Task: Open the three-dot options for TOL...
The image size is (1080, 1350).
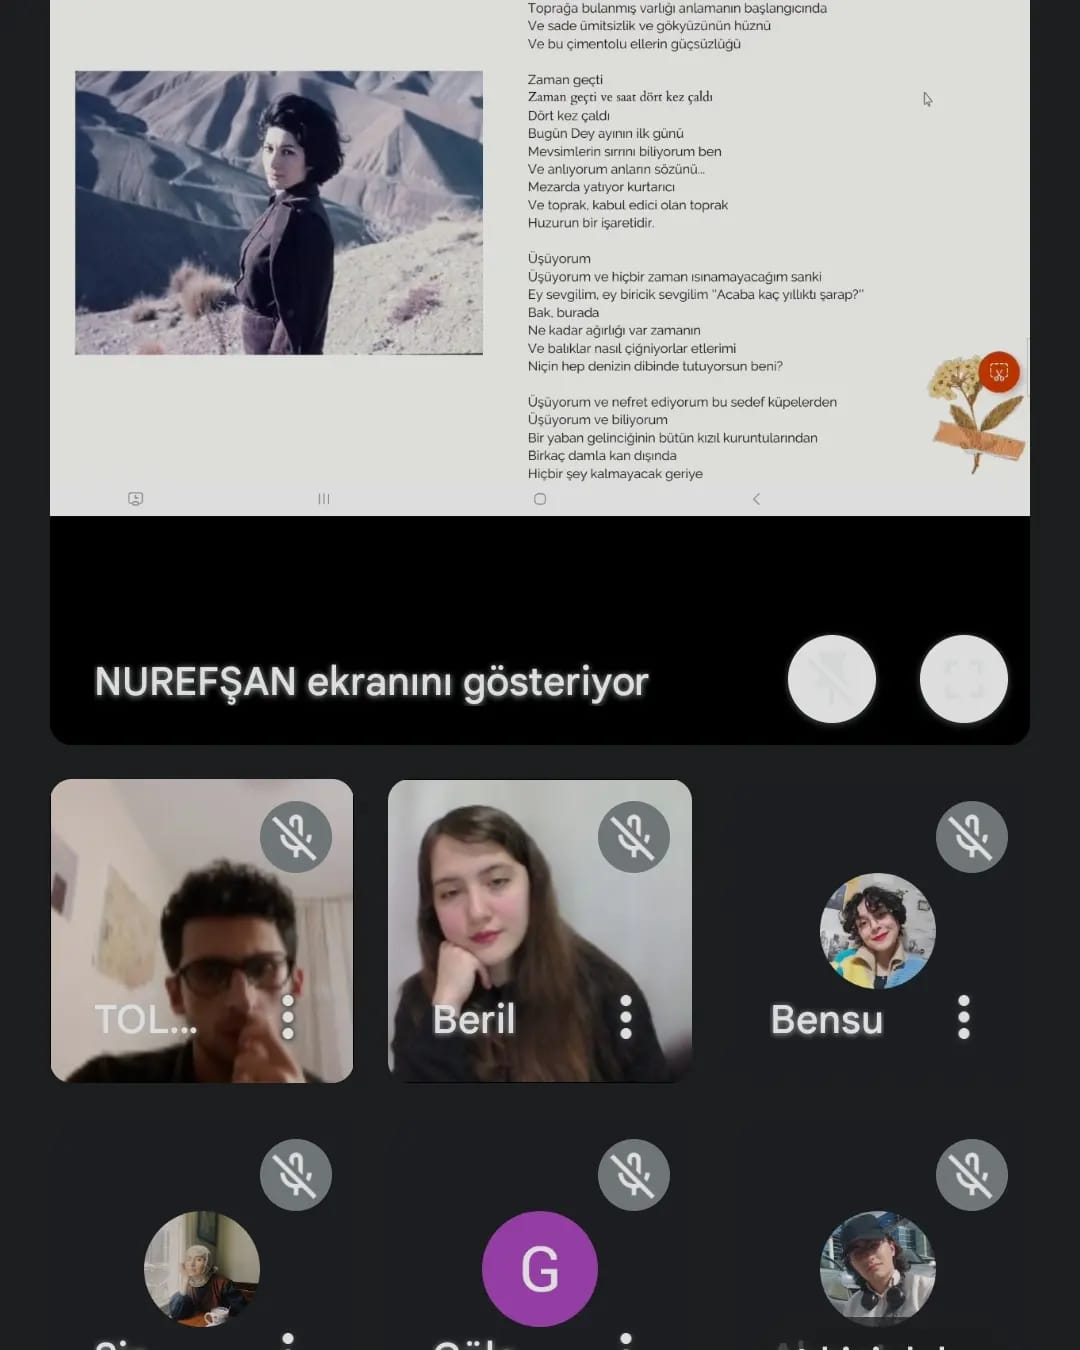Action: point(288,1018)
